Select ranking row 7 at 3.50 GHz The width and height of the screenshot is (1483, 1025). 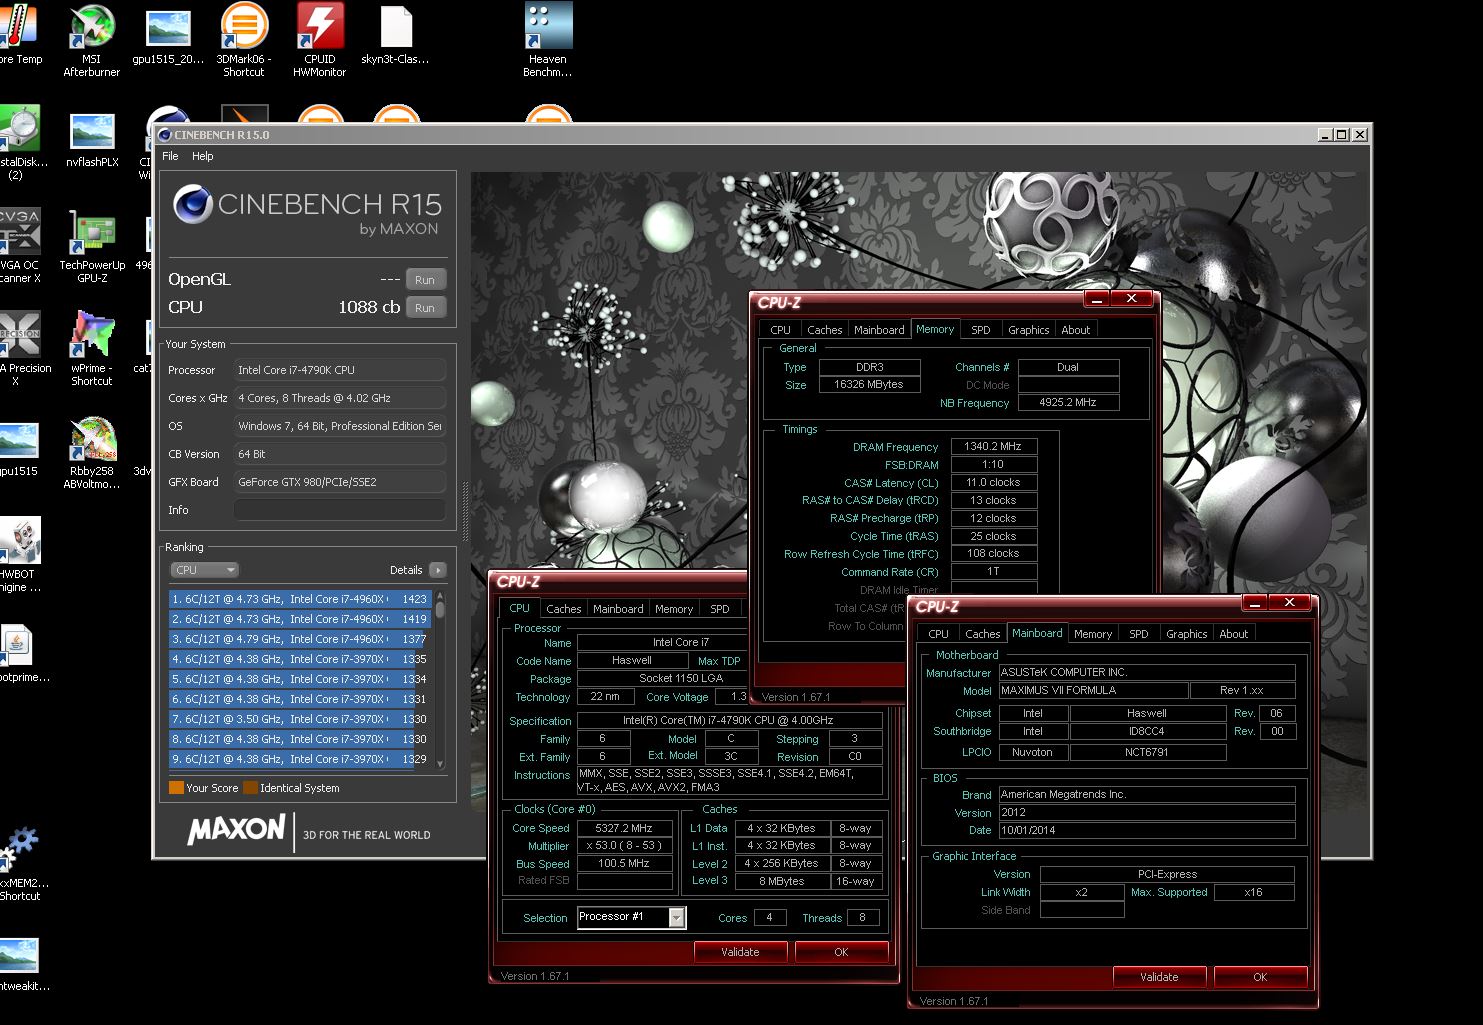(x=300, y=719)
